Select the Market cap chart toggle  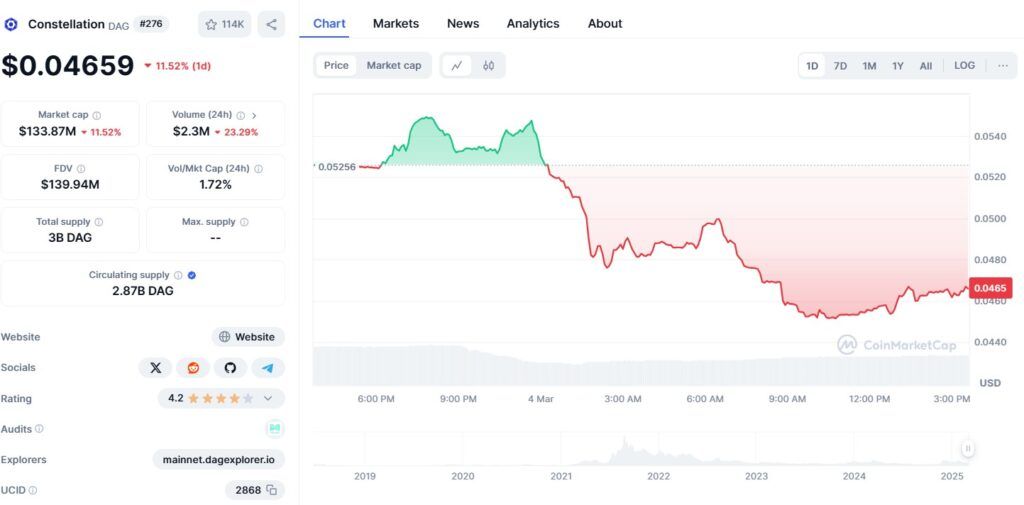(x=394, y=65)
